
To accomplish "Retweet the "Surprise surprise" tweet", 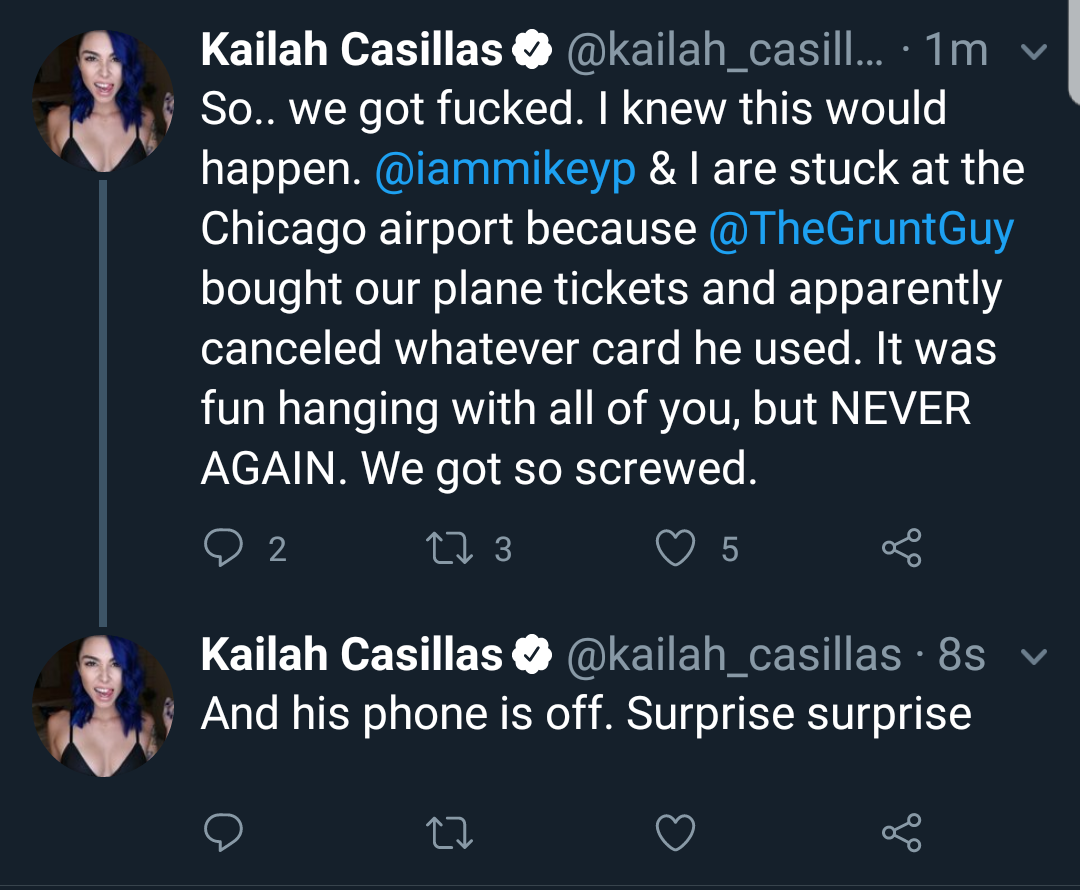I will (x=449, y=832).
